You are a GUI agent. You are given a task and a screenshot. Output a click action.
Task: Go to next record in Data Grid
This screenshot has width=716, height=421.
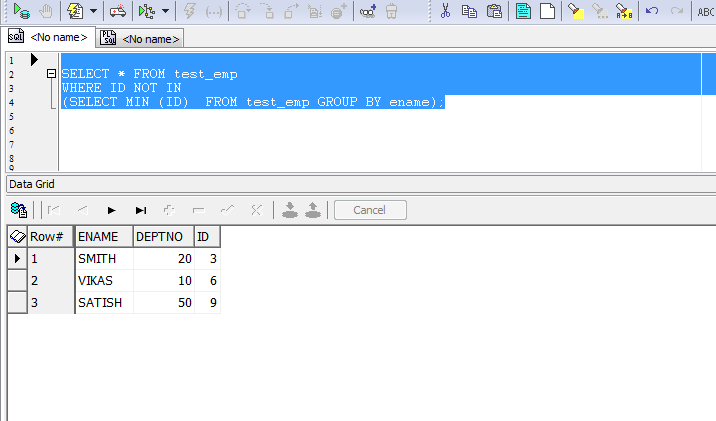coord(112,210)
